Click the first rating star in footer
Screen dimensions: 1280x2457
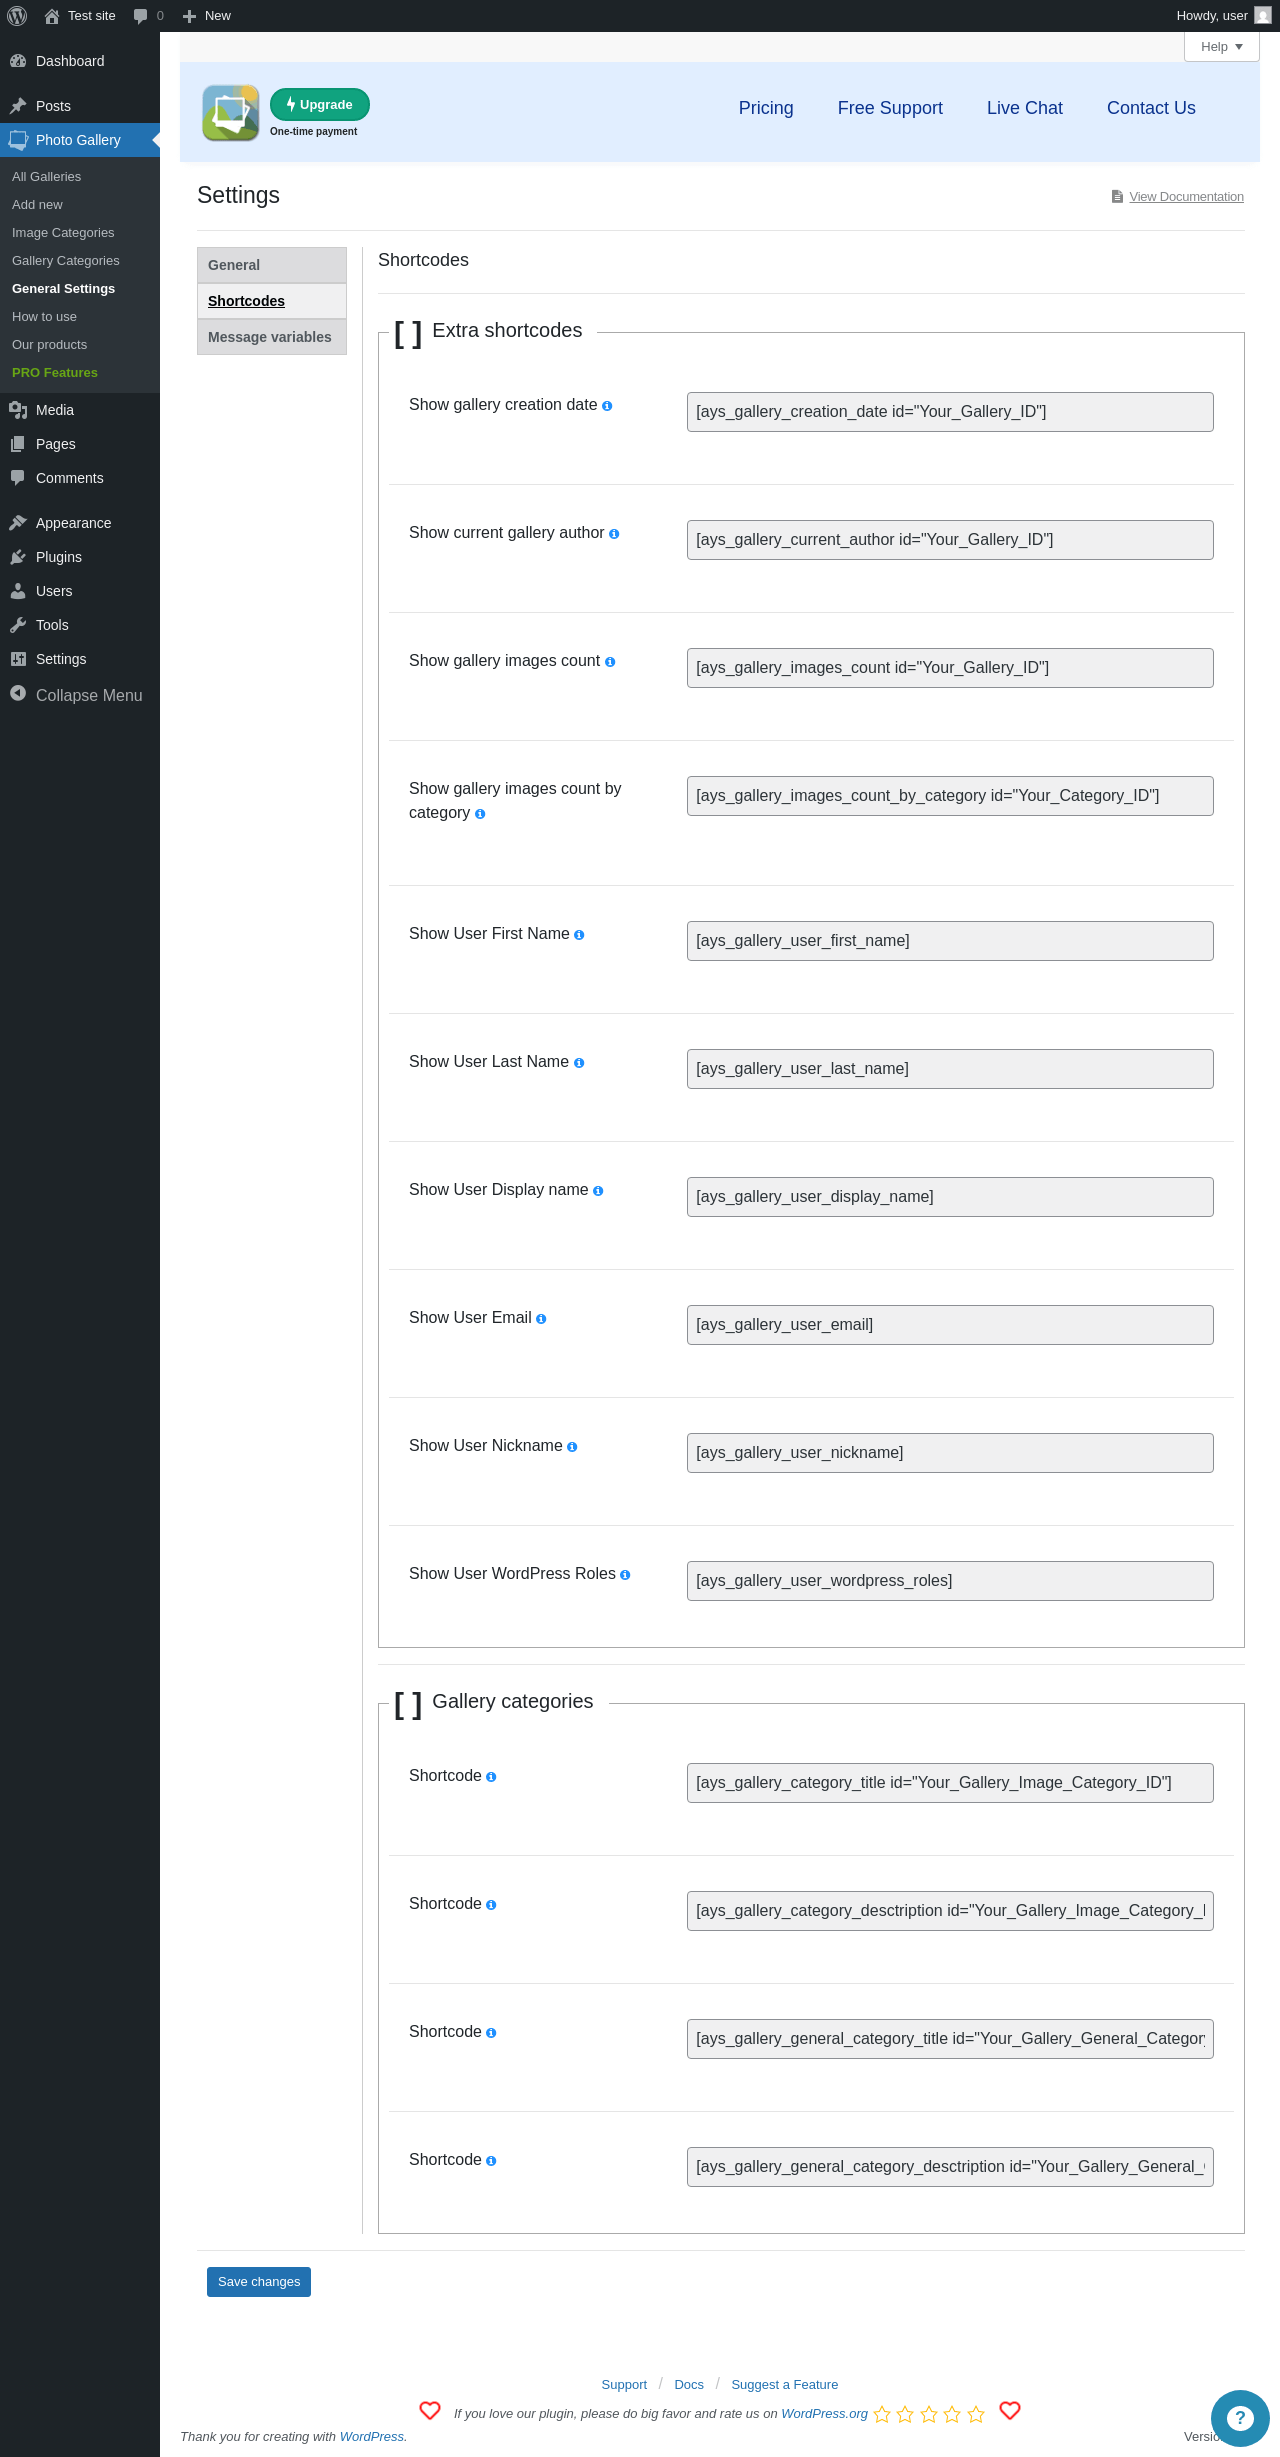point(882,2414)
